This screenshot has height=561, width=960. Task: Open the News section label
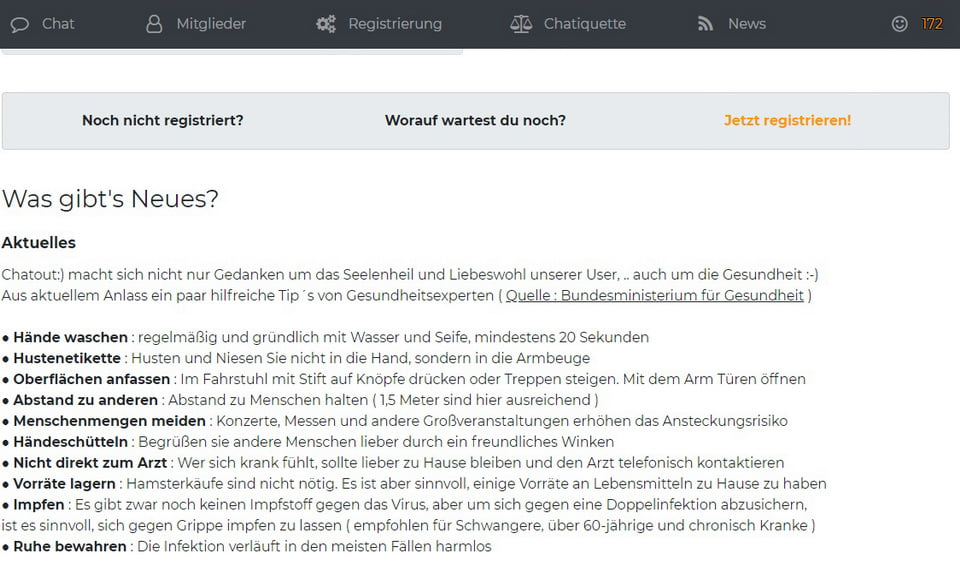(747, 24)
